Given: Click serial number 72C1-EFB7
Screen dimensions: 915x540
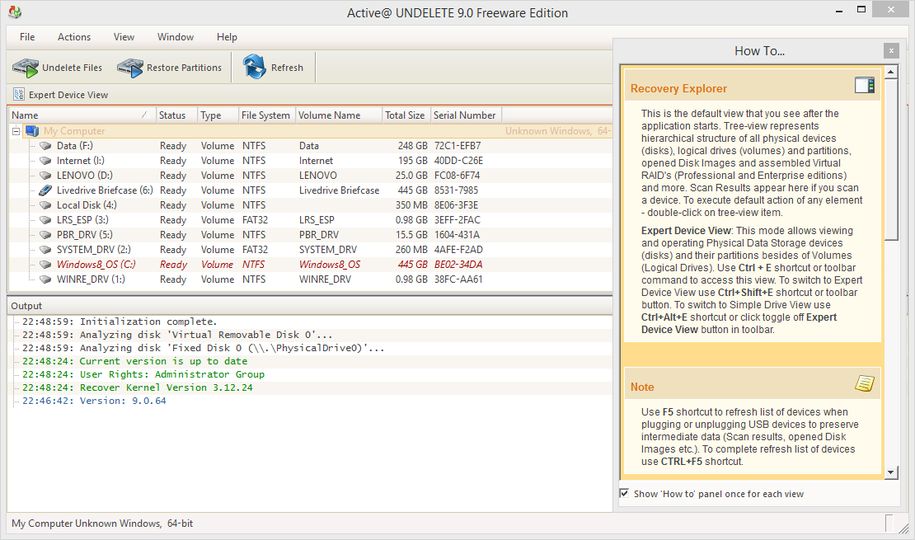Looking at the screenshot, I should pyautogui.click(x=458, y=146).
